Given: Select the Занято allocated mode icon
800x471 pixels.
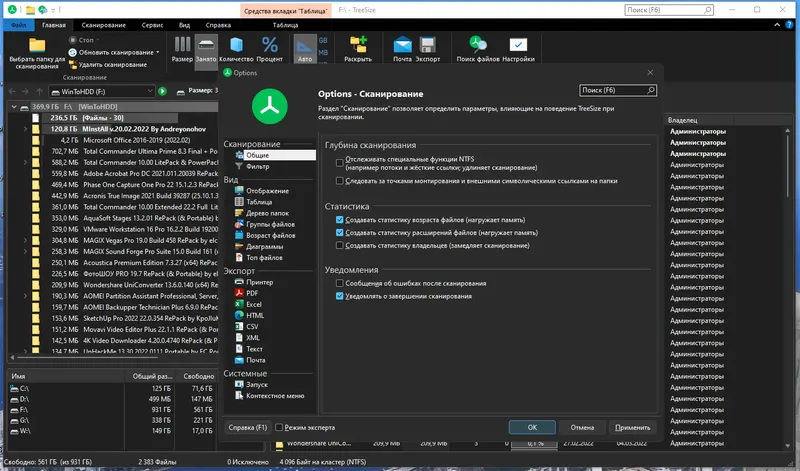Looking at the screenshot, I should point(206,44).
